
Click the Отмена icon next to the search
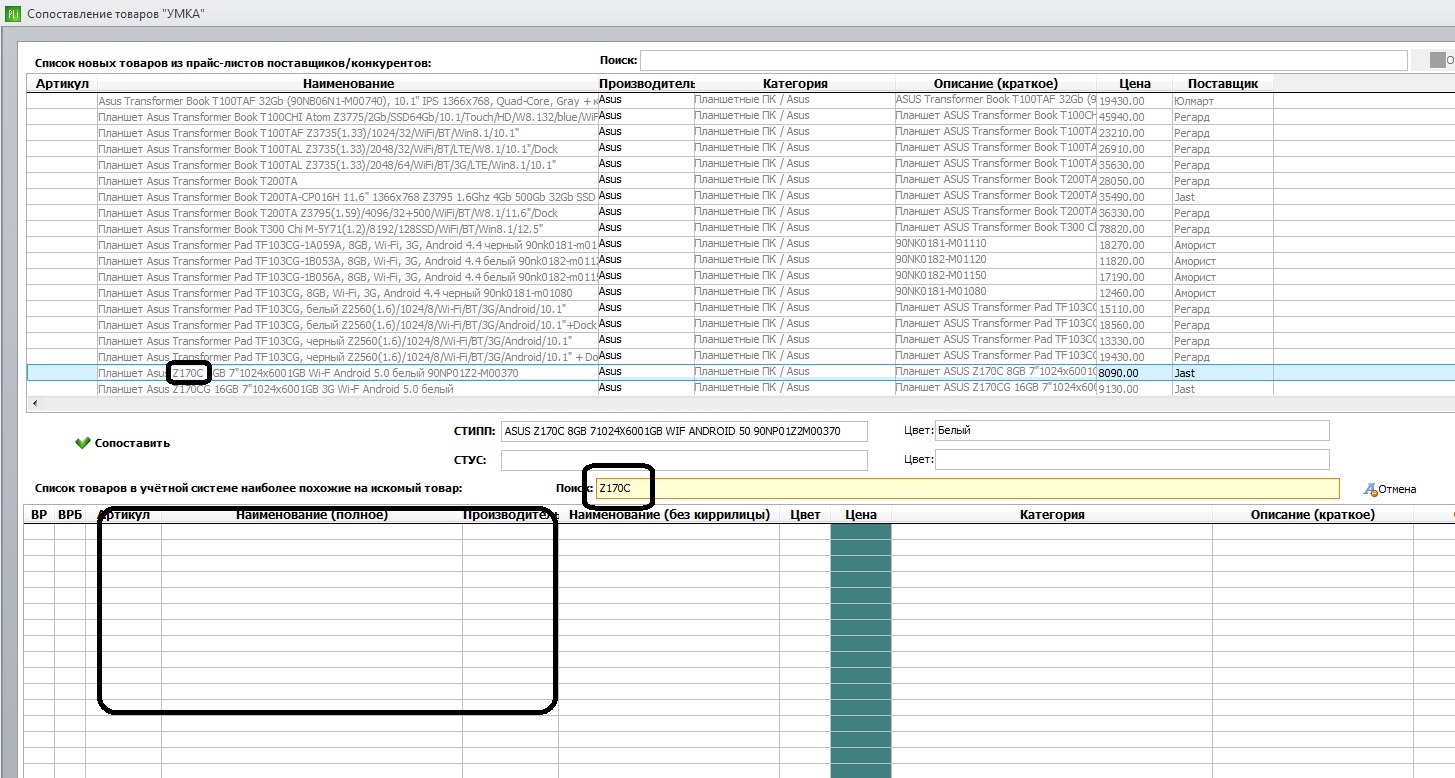[x=1370, y=489]
